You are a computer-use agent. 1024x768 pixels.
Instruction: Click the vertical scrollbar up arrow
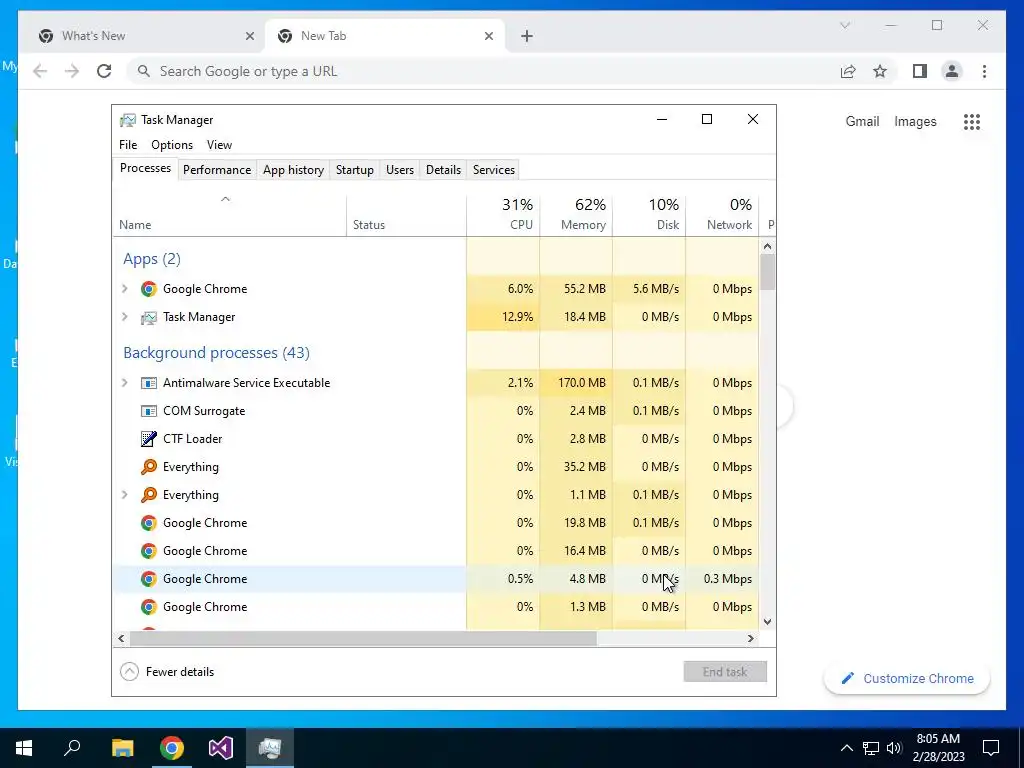pyautogui.click(x=767, y=247)
